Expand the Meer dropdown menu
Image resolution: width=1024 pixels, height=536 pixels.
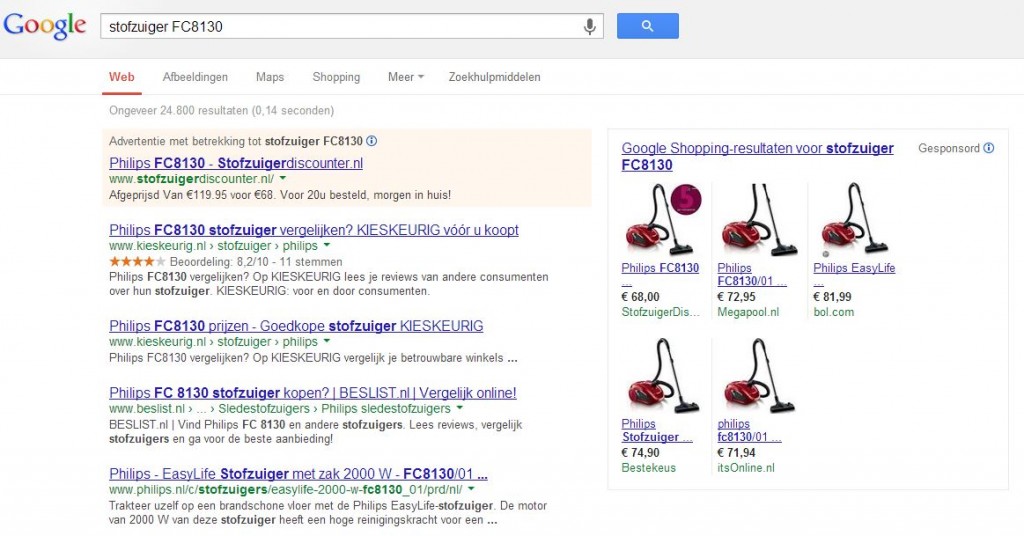[x=406, y=77]
